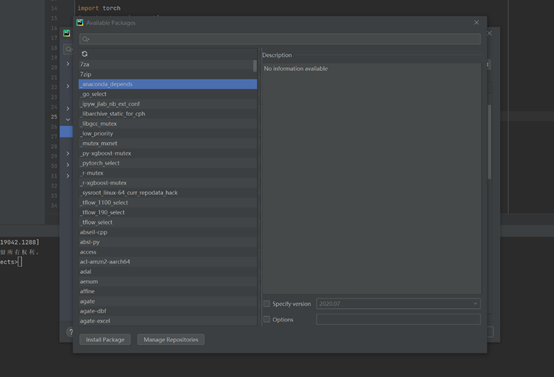Click the Install Package button
The image size is (554, 377).
[x=105, y=340]
